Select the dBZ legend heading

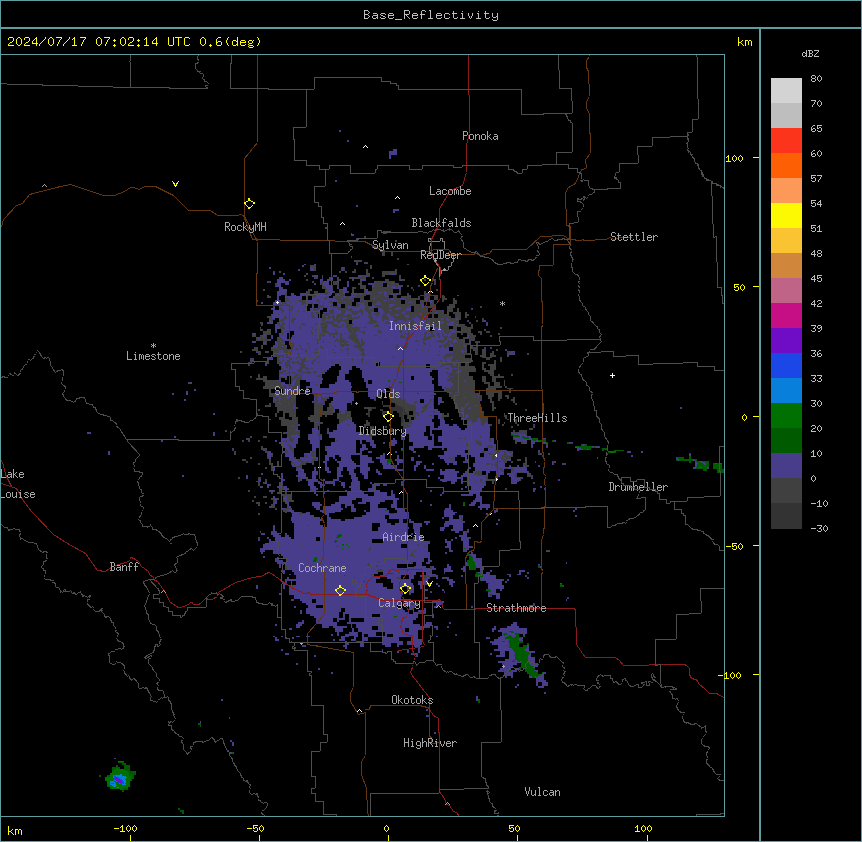tap(810, 54)
